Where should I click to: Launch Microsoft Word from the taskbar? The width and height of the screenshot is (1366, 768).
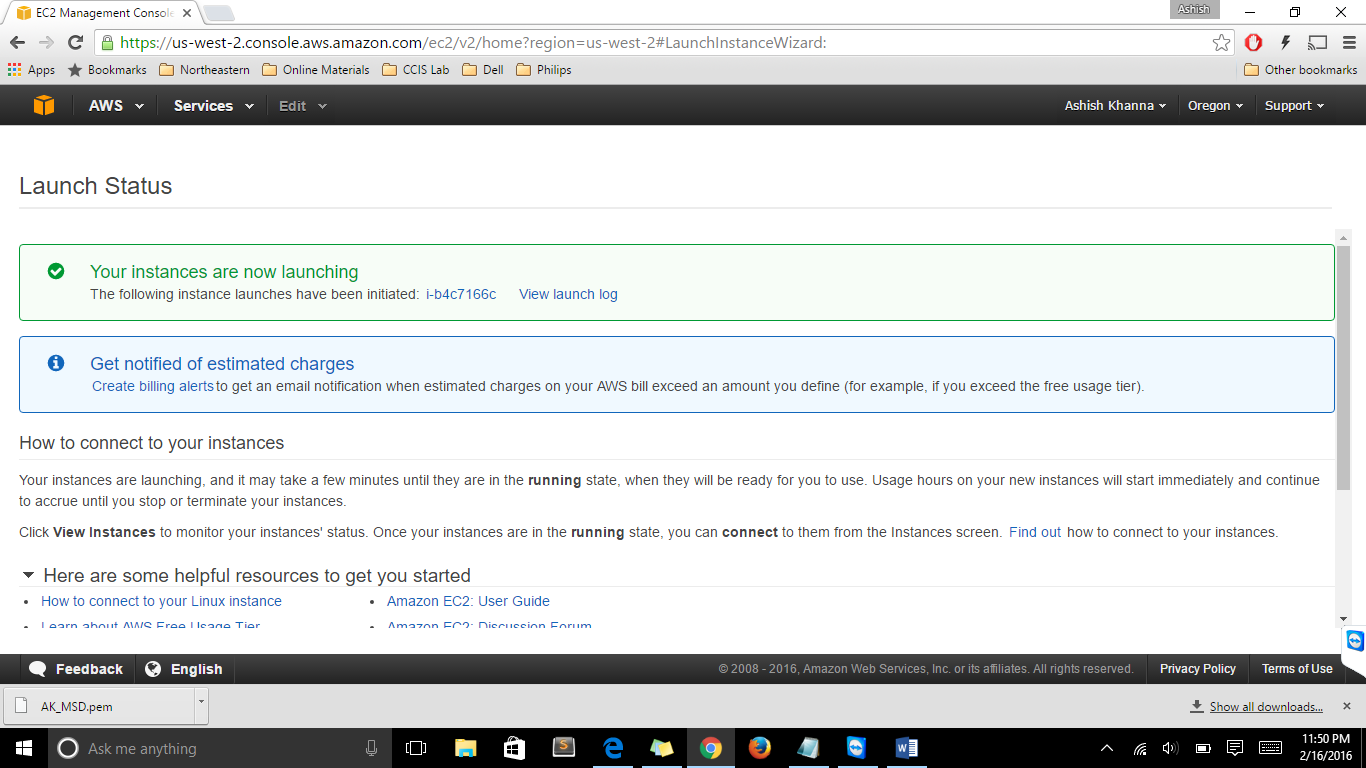coord(907,748)
